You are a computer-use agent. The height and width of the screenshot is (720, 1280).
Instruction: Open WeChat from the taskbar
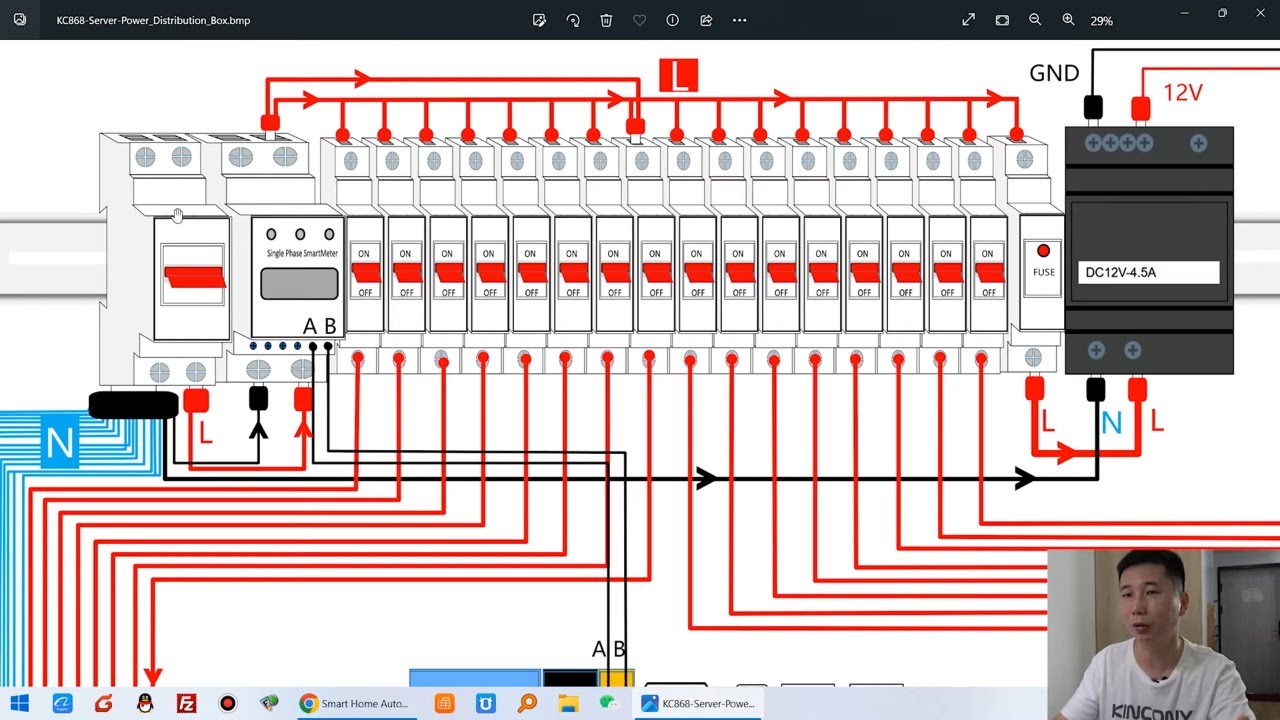609,703
